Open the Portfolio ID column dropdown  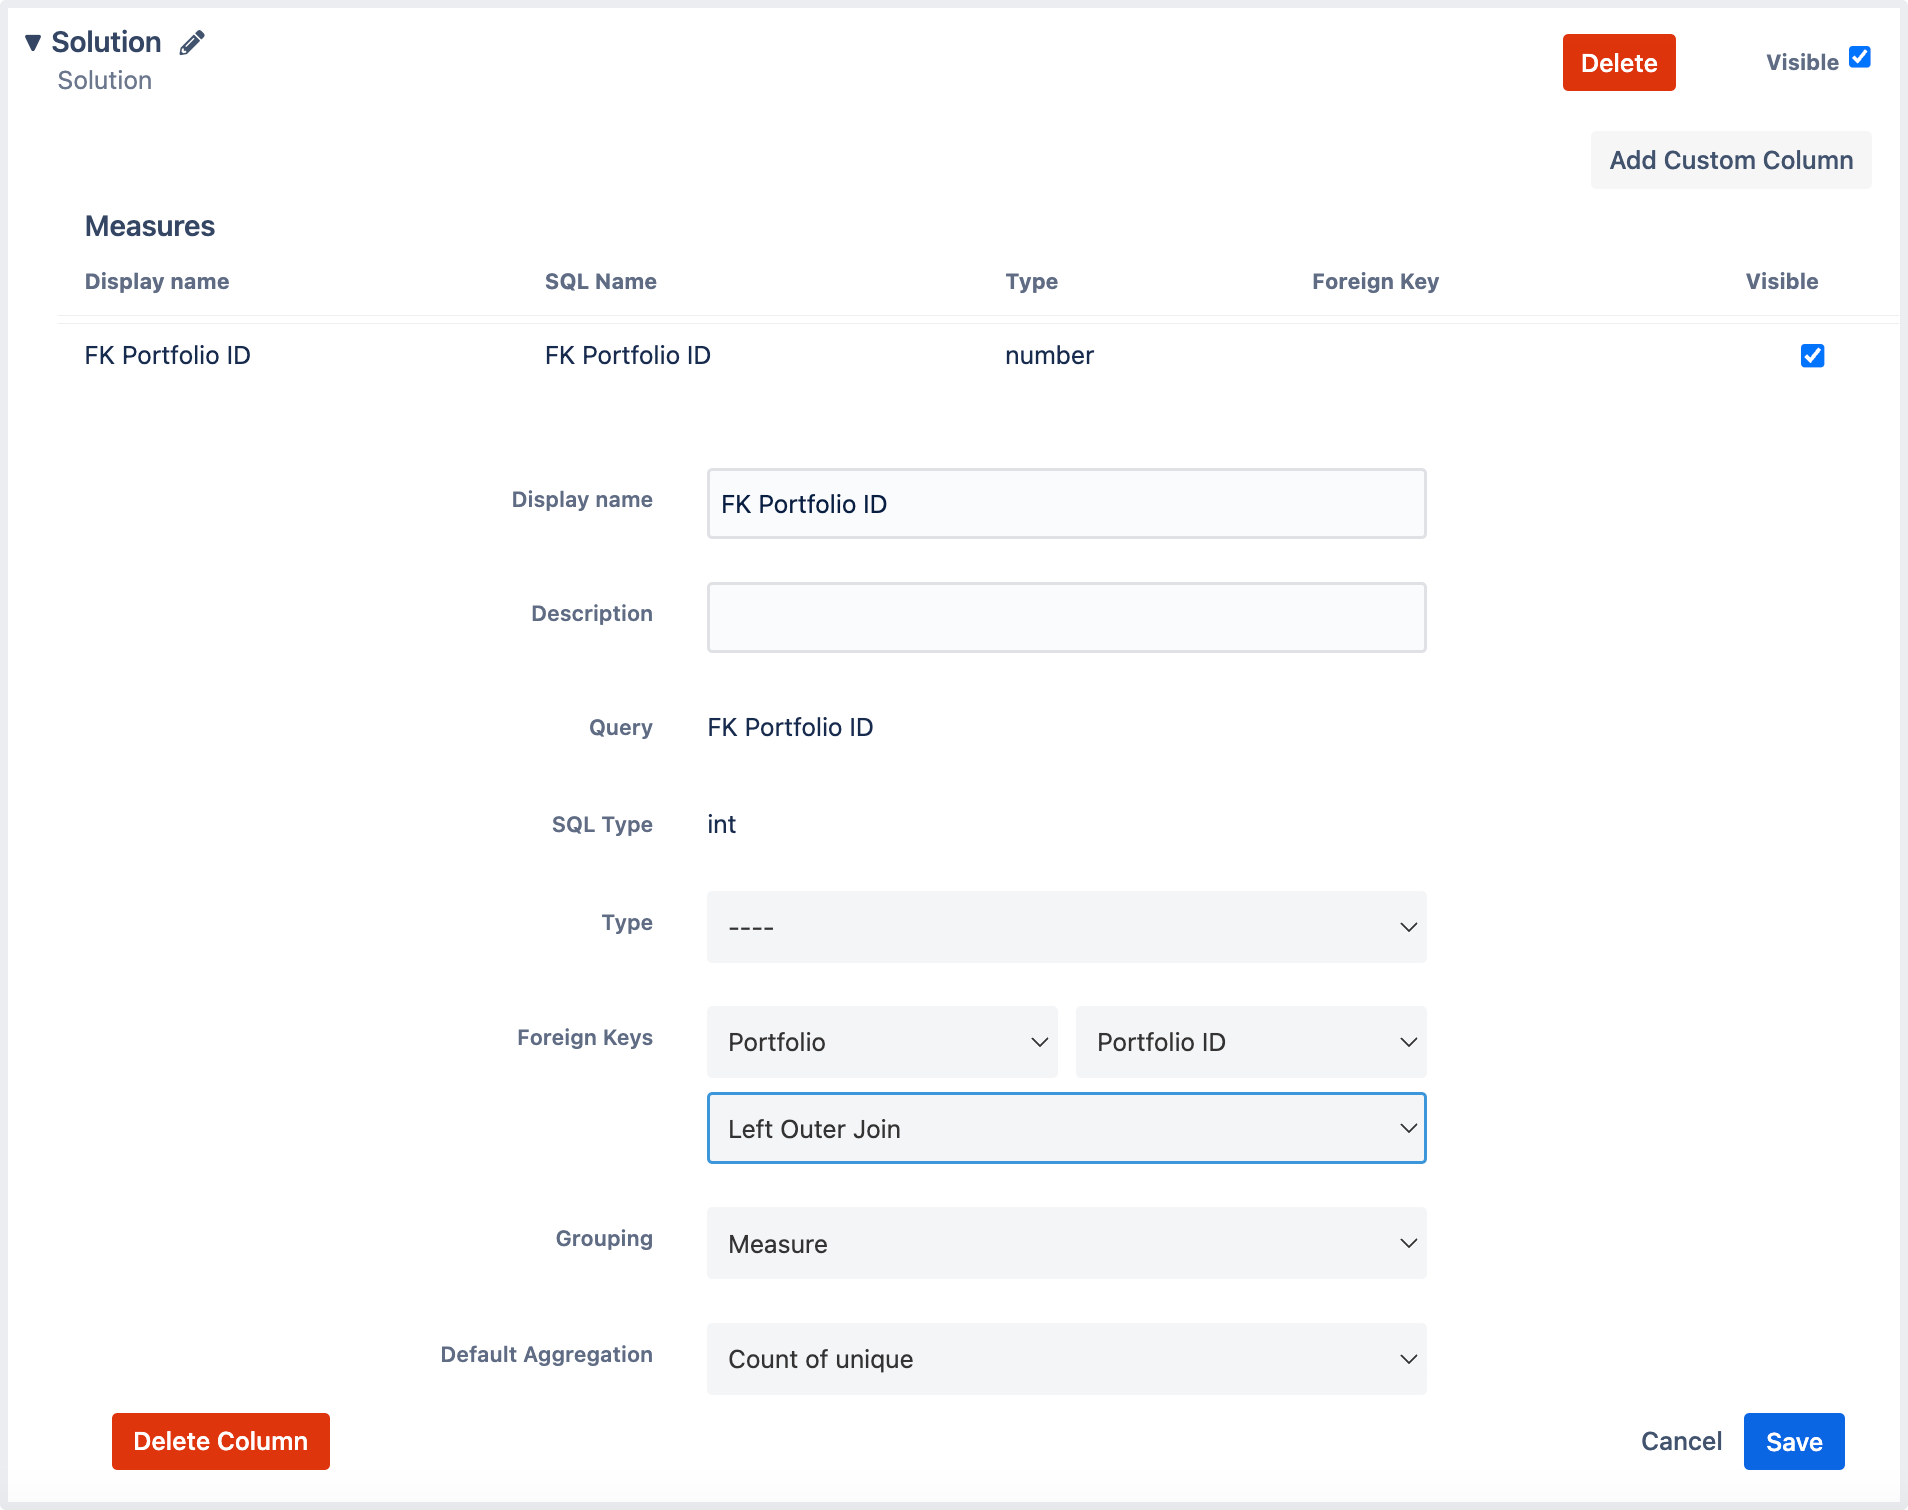1250,1042
